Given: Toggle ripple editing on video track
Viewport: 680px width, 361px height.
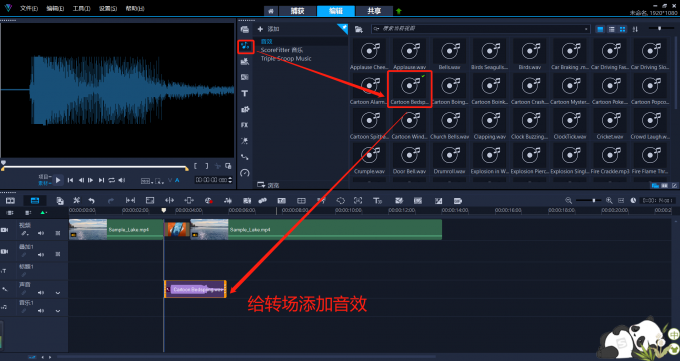Looking at the screenshot, I should [x=58, y=233].
